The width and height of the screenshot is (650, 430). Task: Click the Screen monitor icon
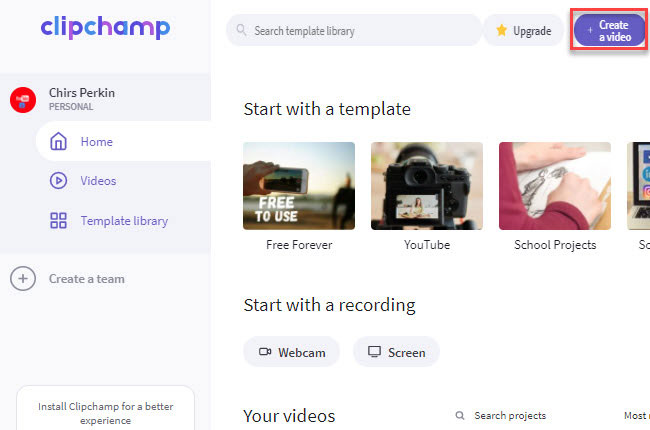(374, 352)
